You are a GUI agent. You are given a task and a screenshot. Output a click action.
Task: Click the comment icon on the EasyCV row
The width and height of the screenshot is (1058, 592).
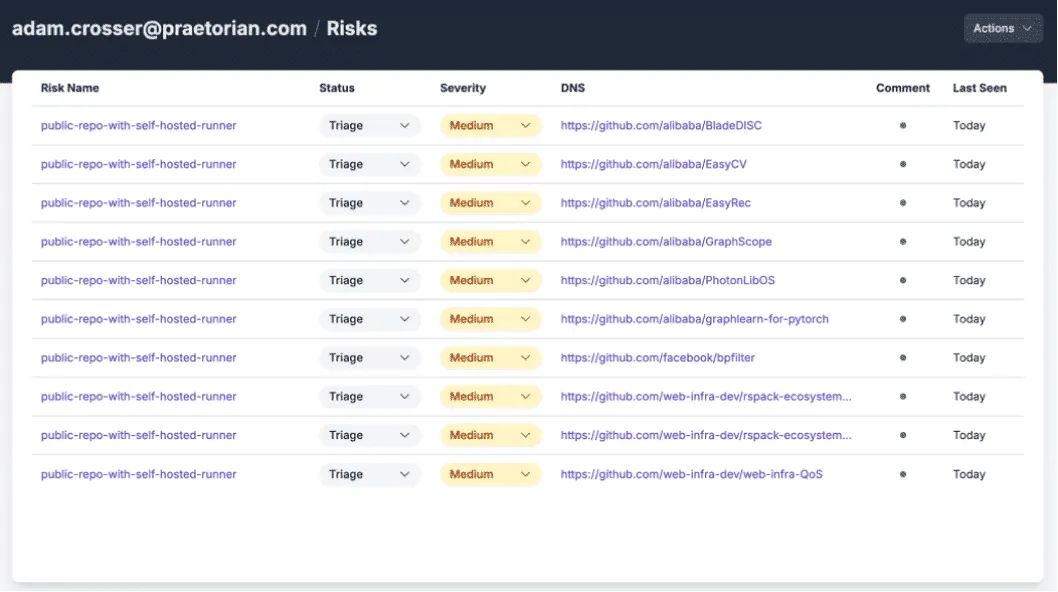tap(902, 164)
